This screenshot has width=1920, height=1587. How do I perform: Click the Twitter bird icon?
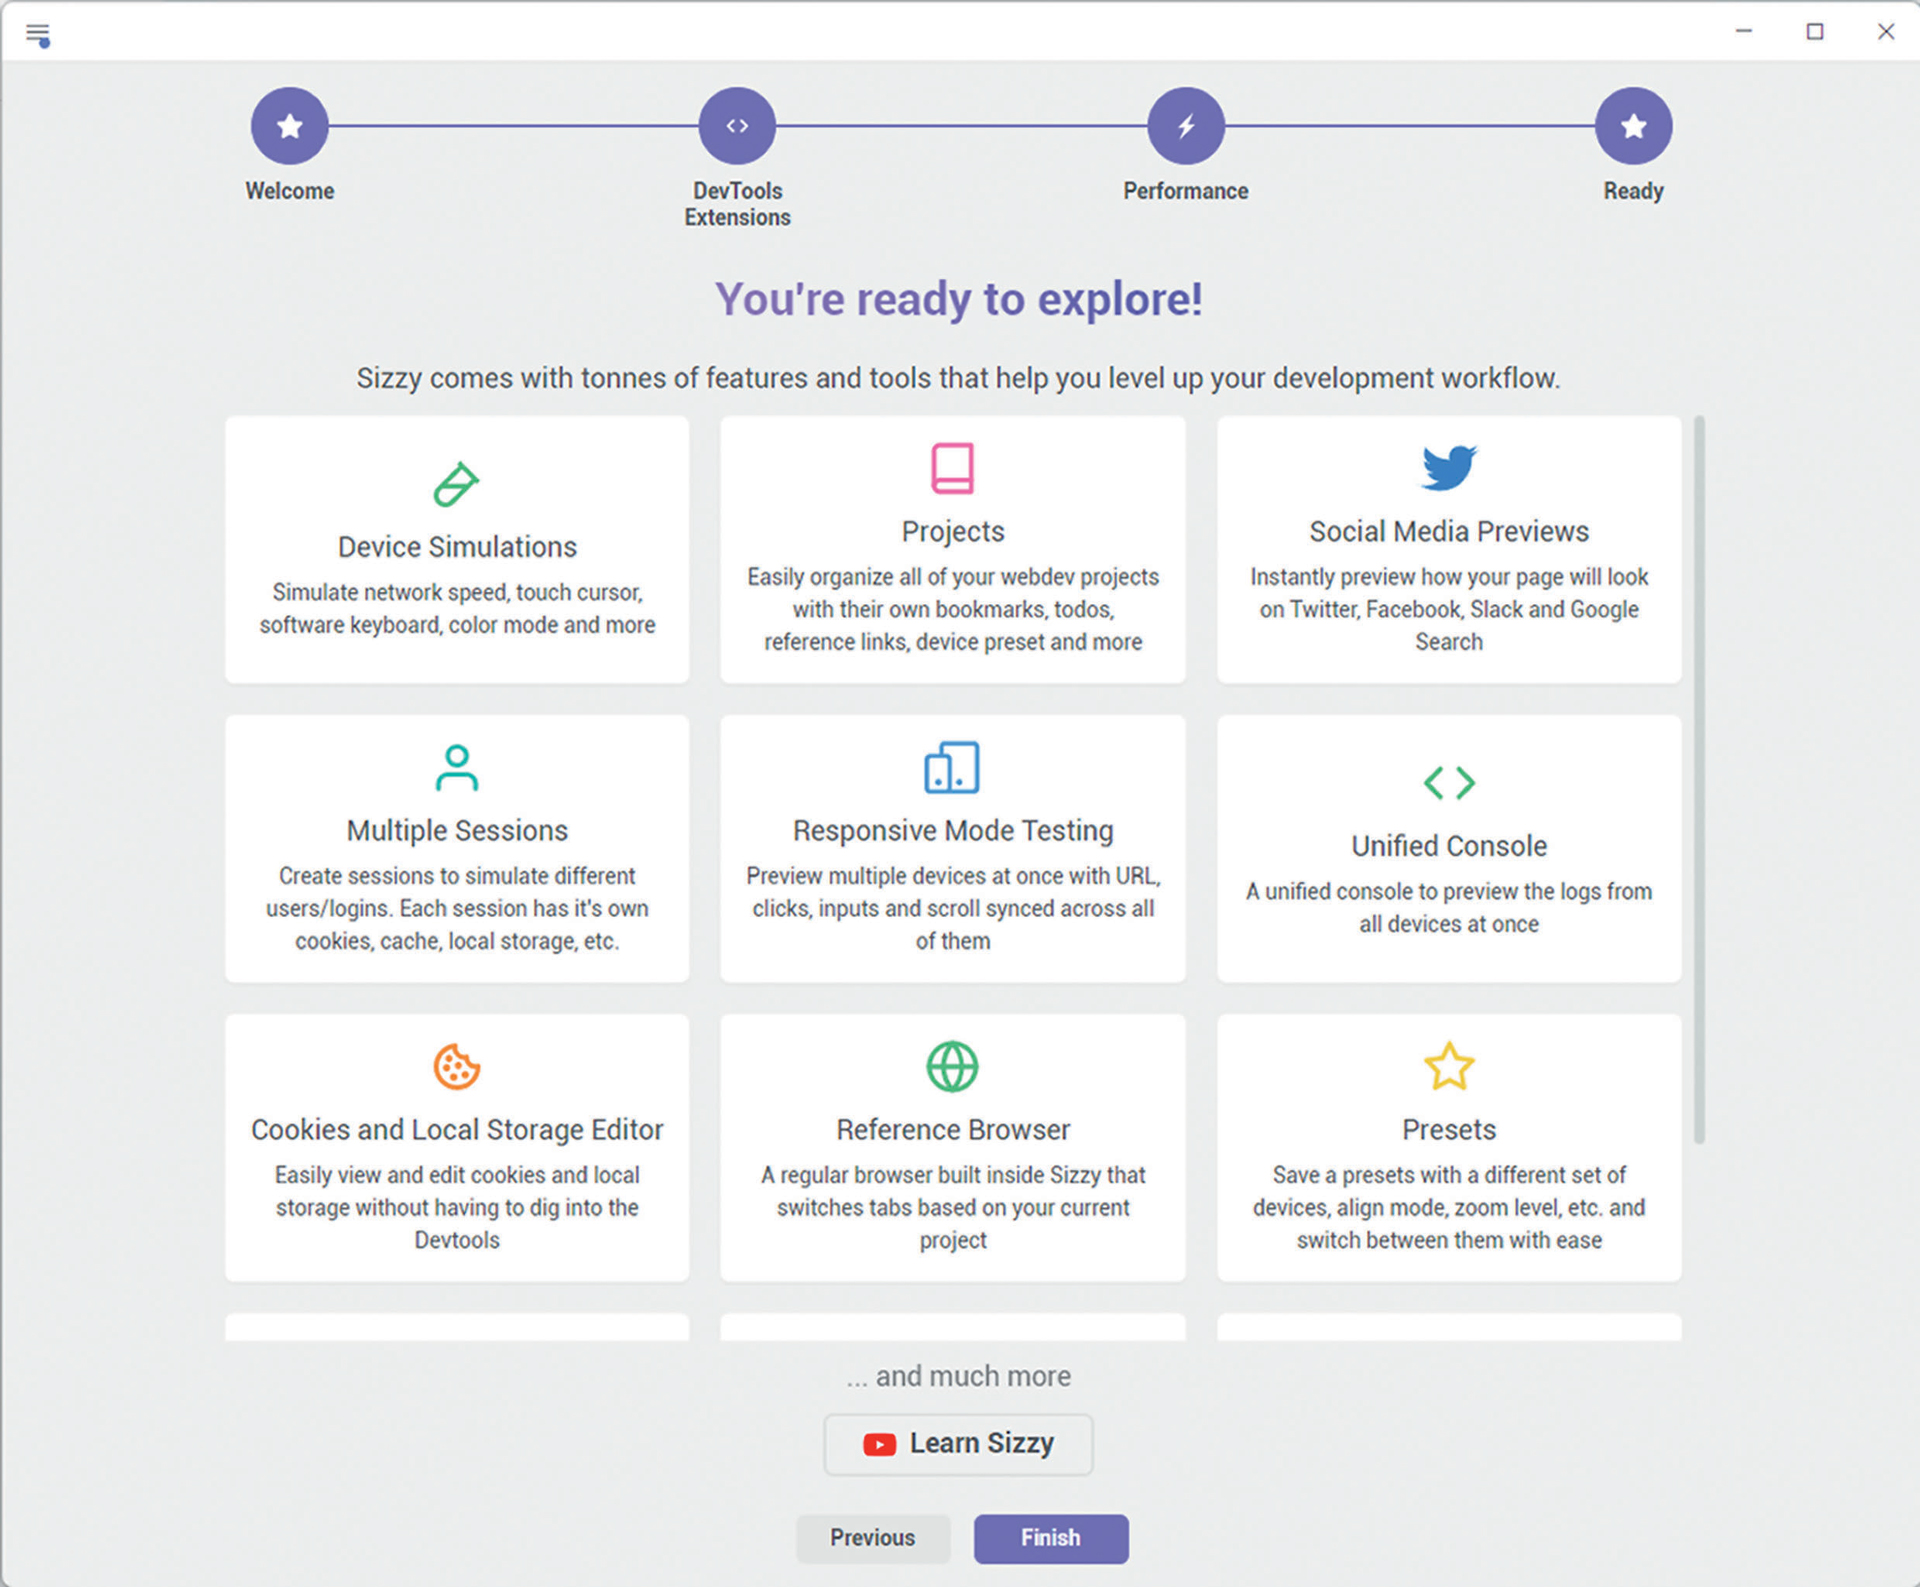point(1449,468)
